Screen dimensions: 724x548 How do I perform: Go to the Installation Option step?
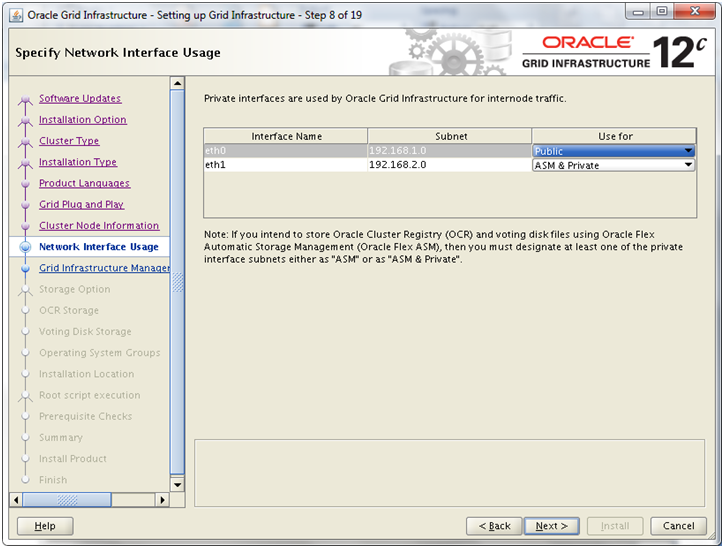[83, 120]
